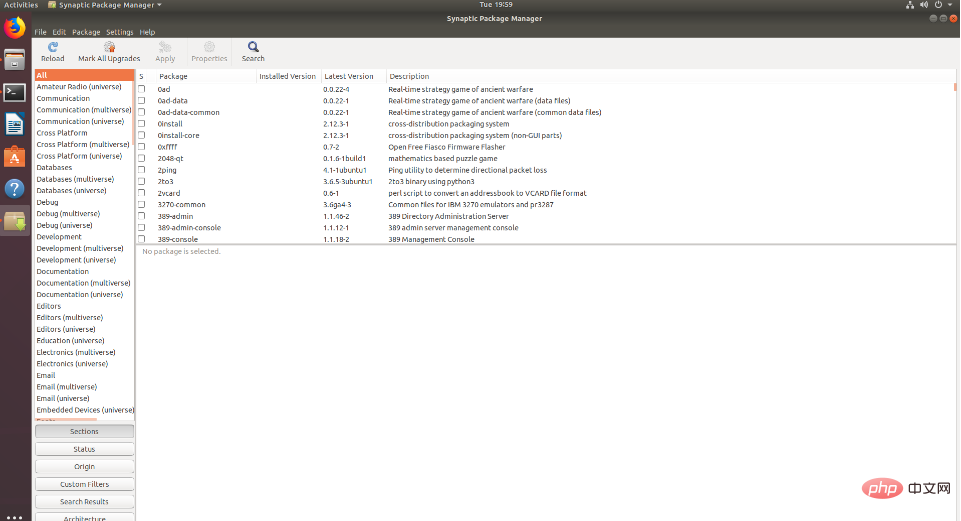The image size is (961, 521).
Task: Toggle status checkbox for 2048-qt
Action: coord(142,158)
